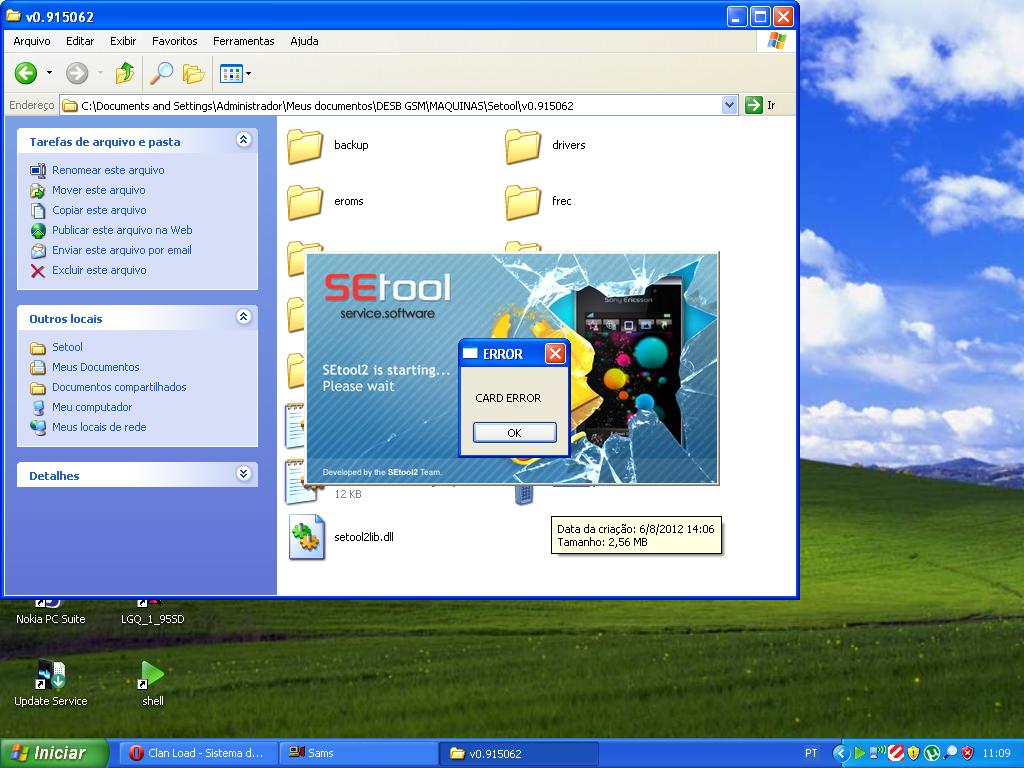
Task: Go up one folder level
Action: click(125, 73)
